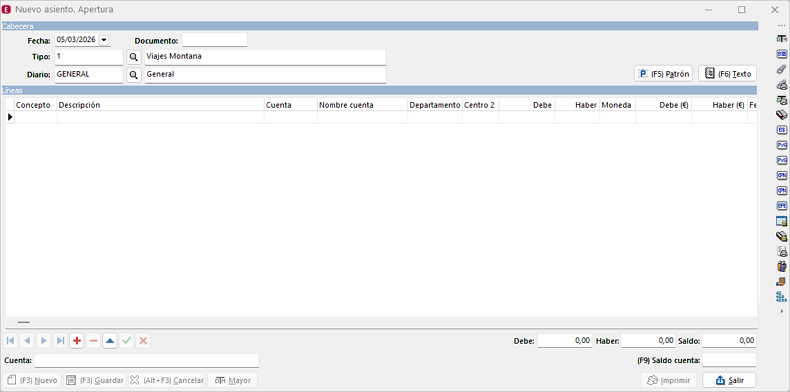
Task: Click the Cabecera section header bar
Action: 380,26
